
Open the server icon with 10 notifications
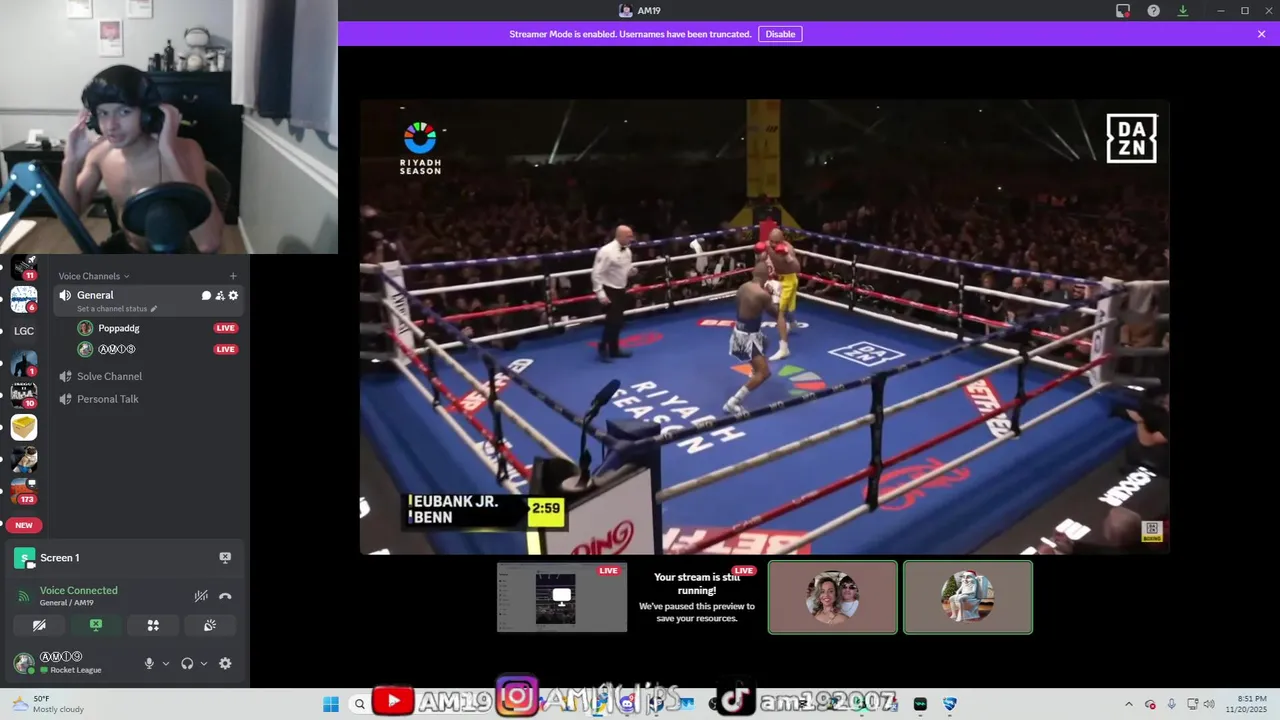click(24, 395)
